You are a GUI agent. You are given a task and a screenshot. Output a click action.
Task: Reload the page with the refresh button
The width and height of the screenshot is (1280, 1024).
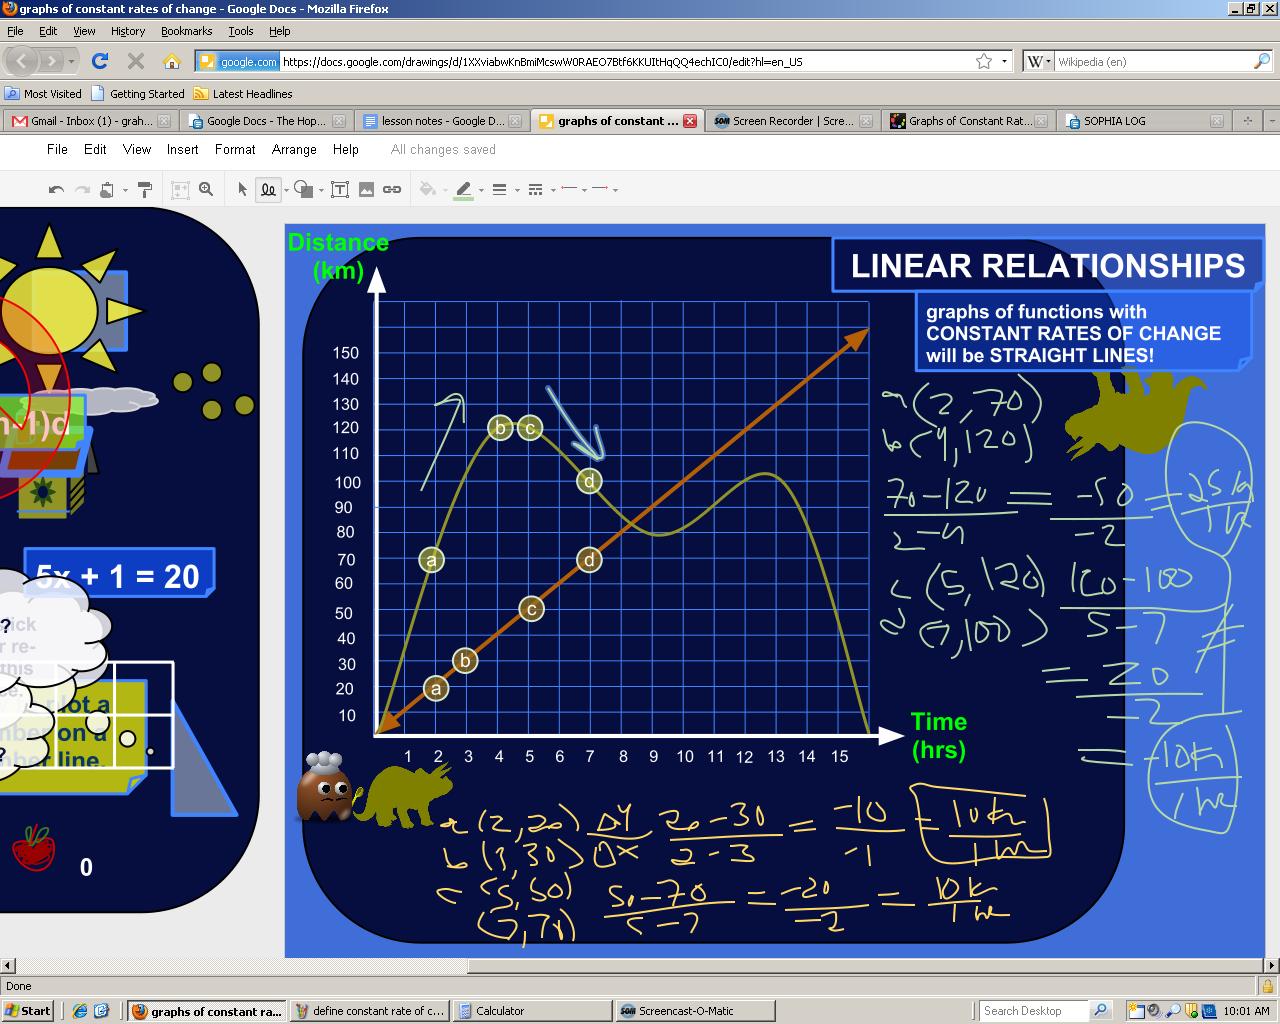(100, 61)
